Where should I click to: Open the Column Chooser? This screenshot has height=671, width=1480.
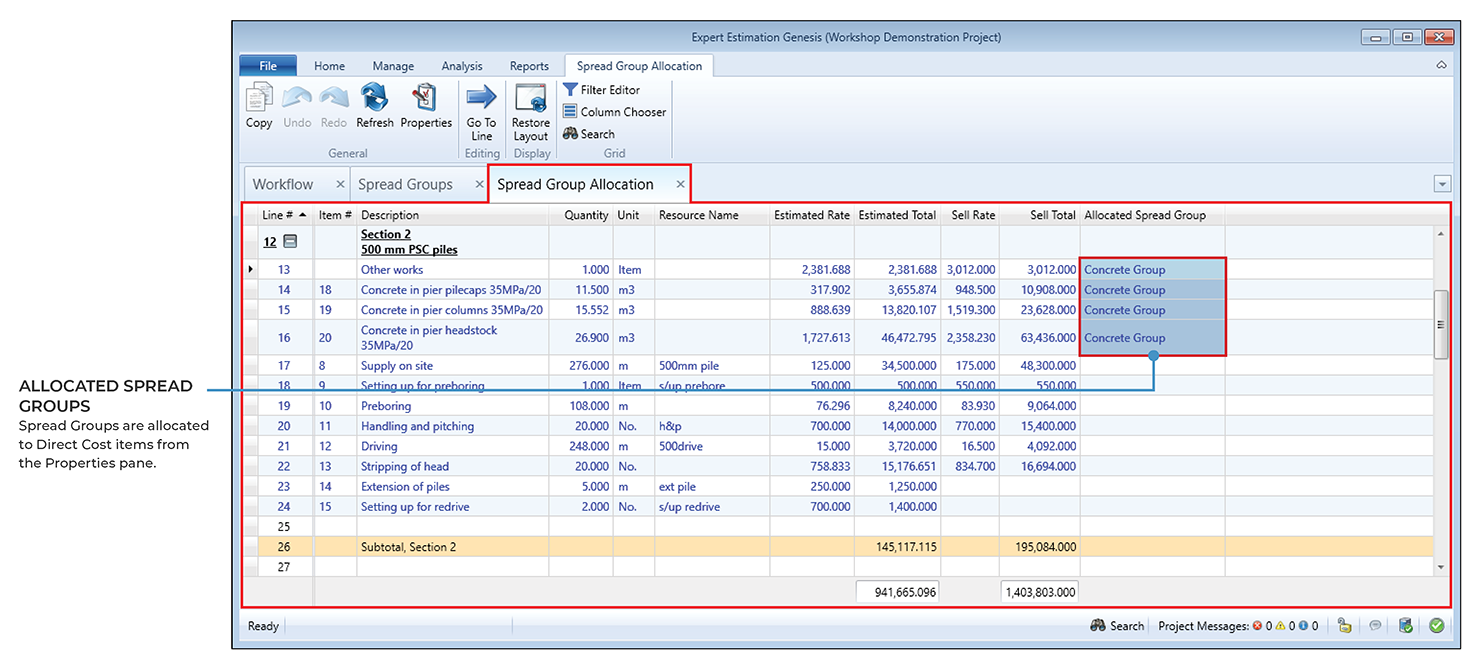tap(613, 112)
